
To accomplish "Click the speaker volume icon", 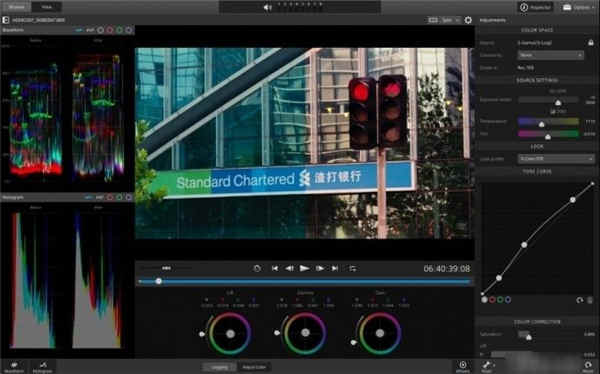I will point(267,7).
